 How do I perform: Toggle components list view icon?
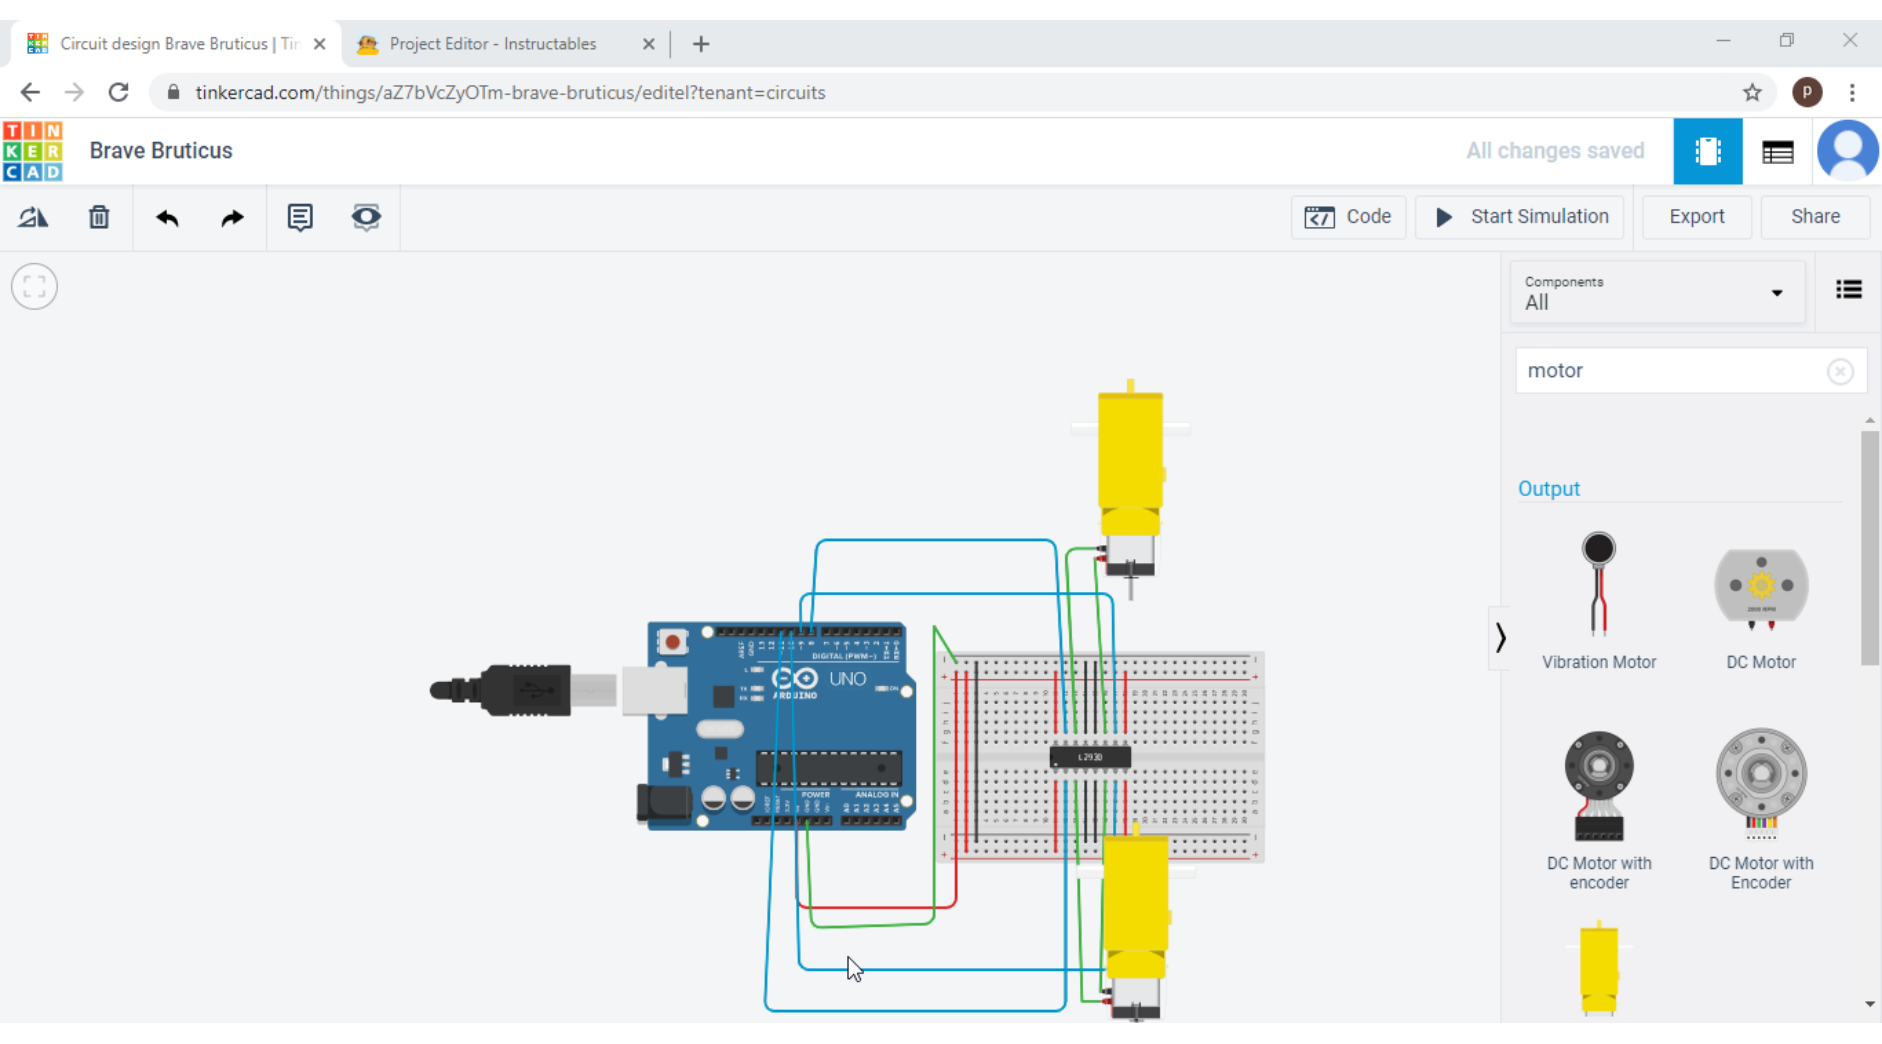[x=1849, y=290]
